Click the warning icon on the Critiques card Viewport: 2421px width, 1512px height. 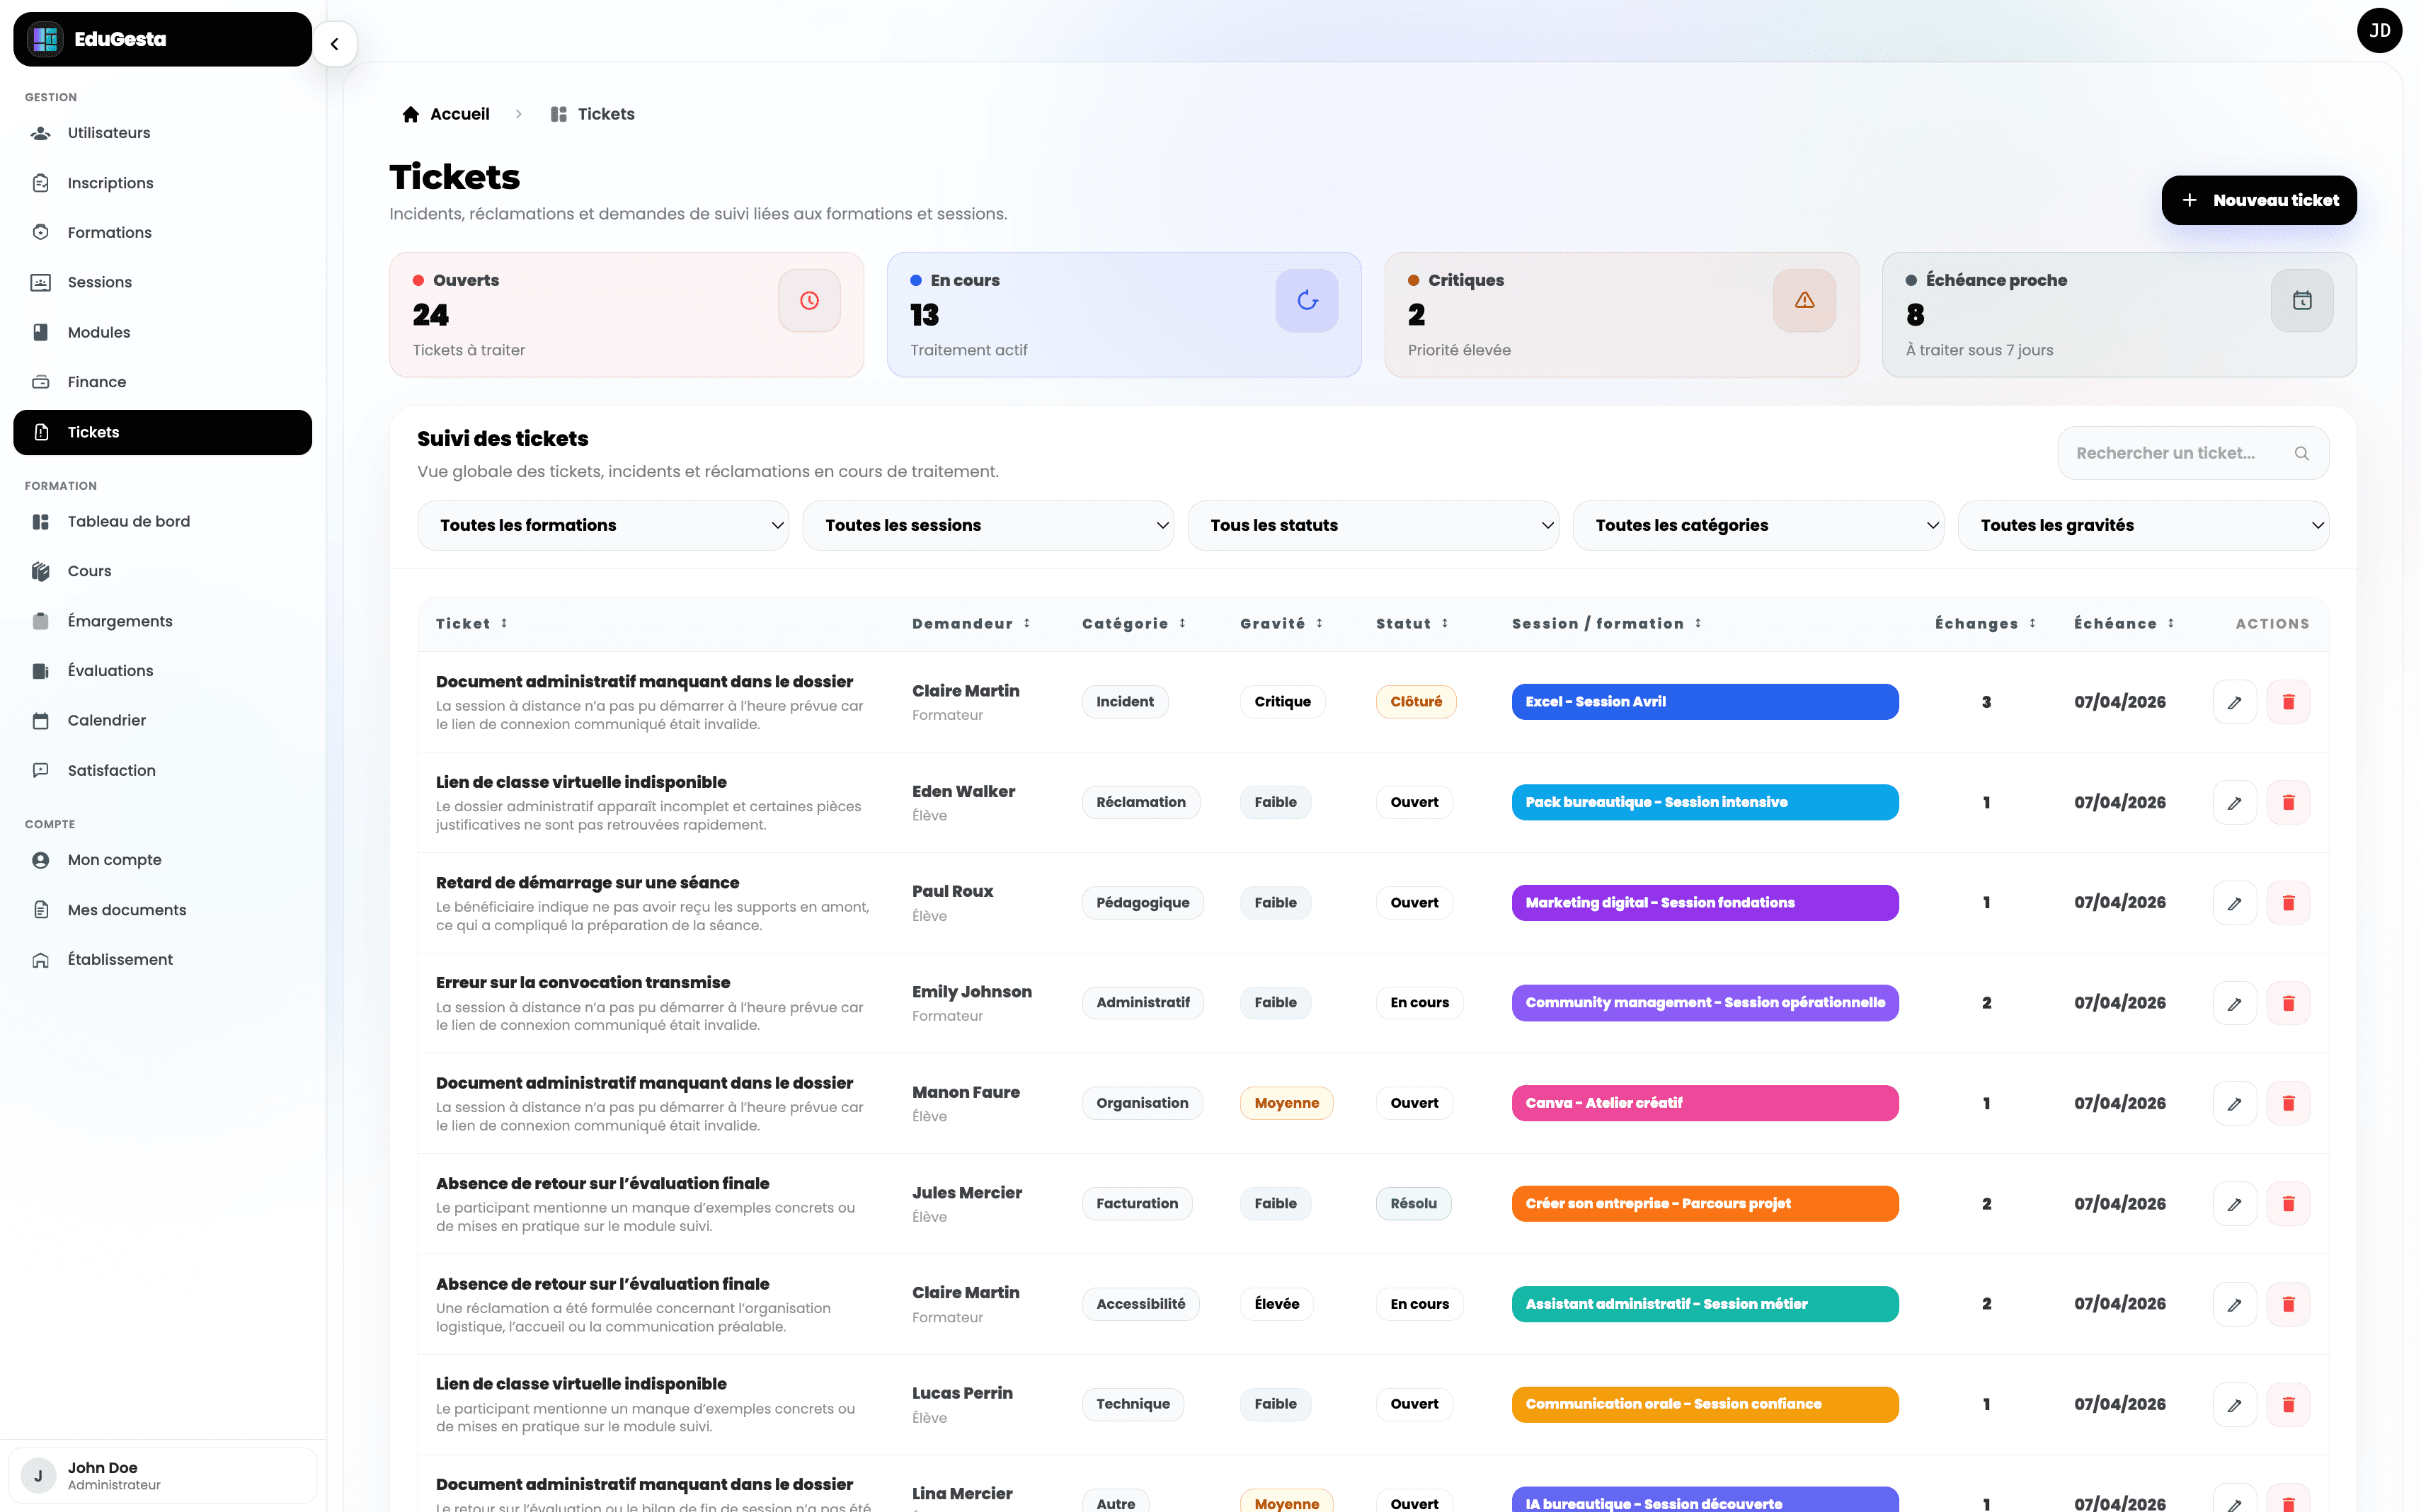click(x=1804, y=300)
